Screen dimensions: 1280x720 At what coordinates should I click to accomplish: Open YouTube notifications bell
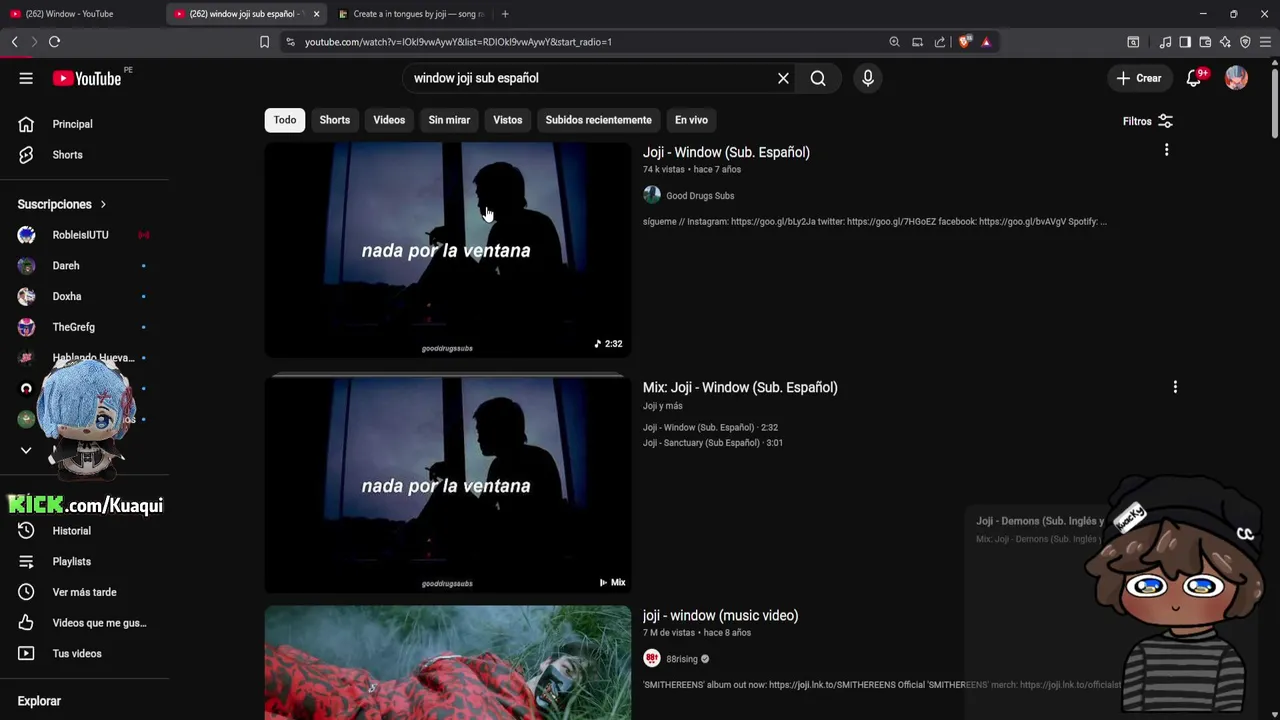coord(1194,78)
